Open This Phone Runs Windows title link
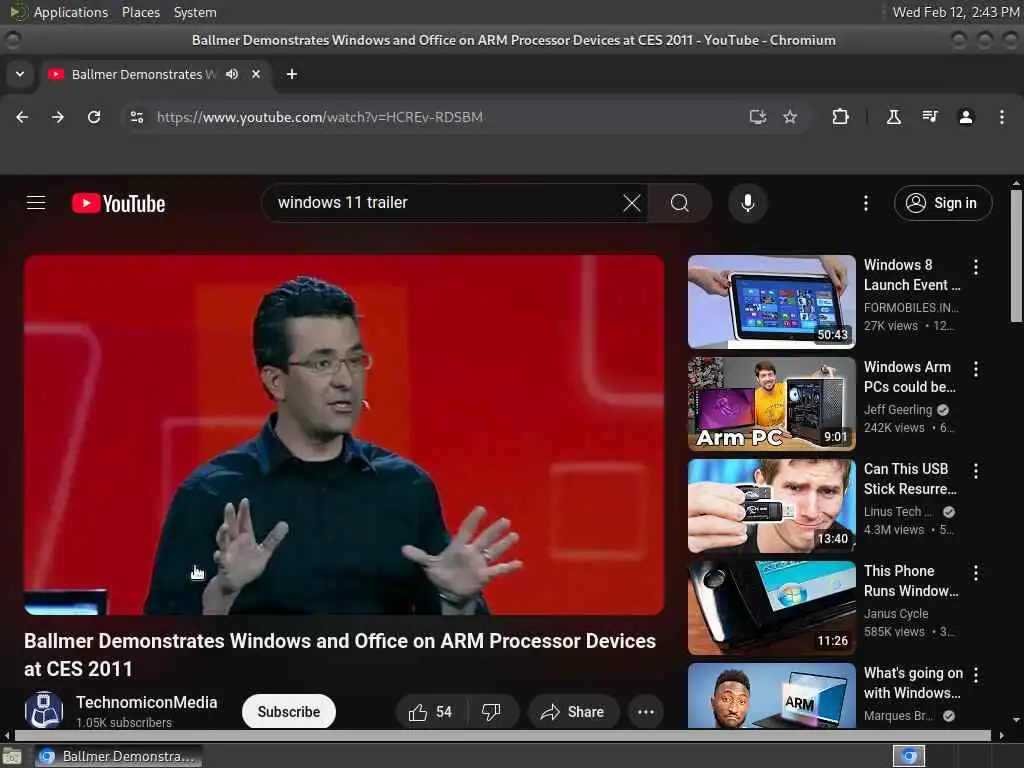This screenshot has height=768, width=1024. pos(911,581)
